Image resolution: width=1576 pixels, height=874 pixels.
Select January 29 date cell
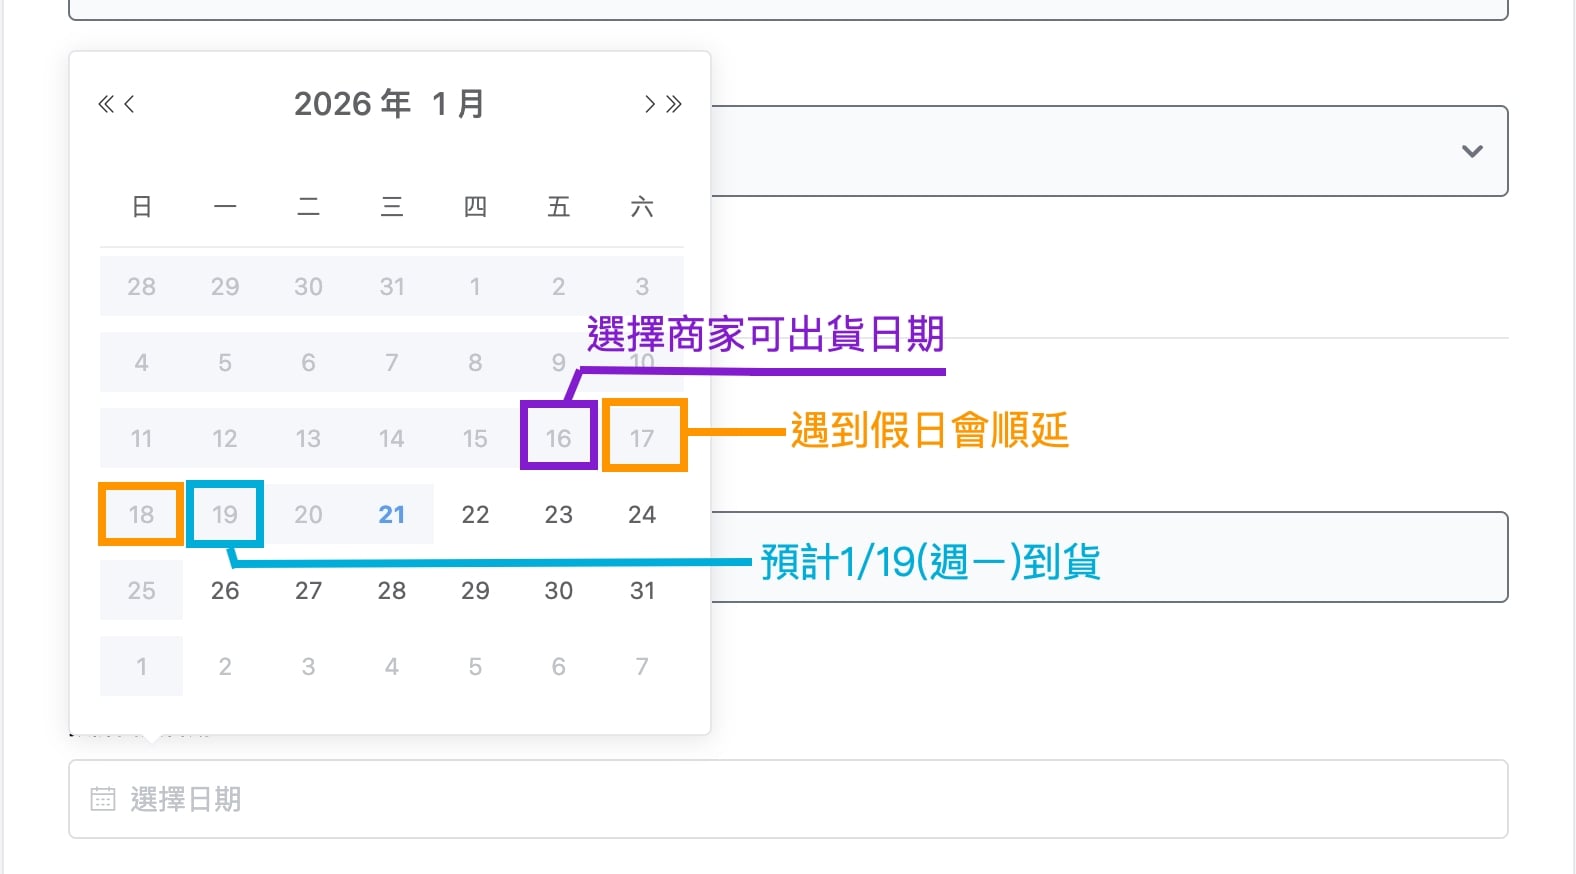[475, 591]
